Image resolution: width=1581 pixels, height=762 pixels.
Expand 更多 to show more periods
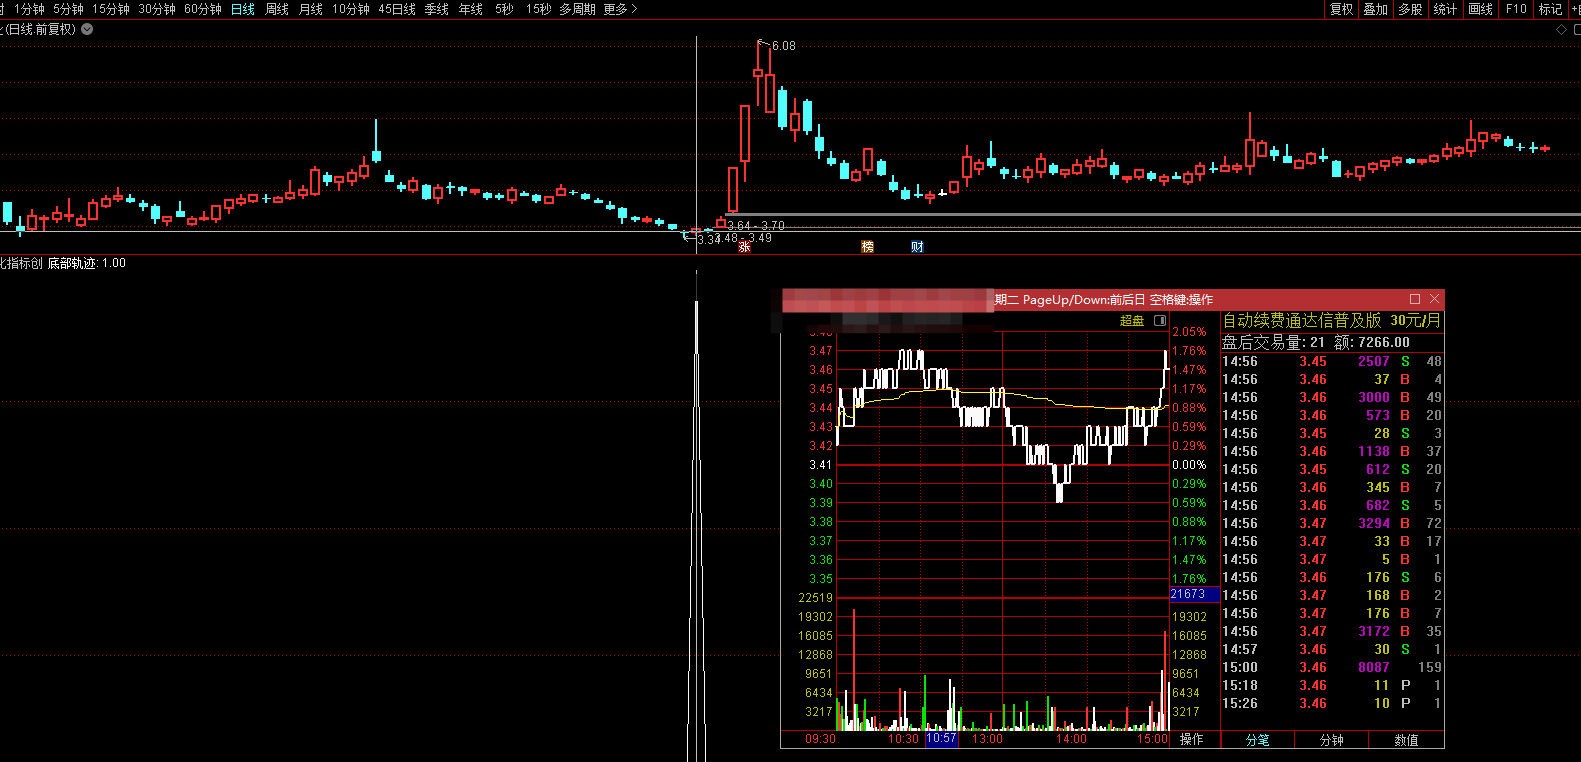tap(620, 9)
